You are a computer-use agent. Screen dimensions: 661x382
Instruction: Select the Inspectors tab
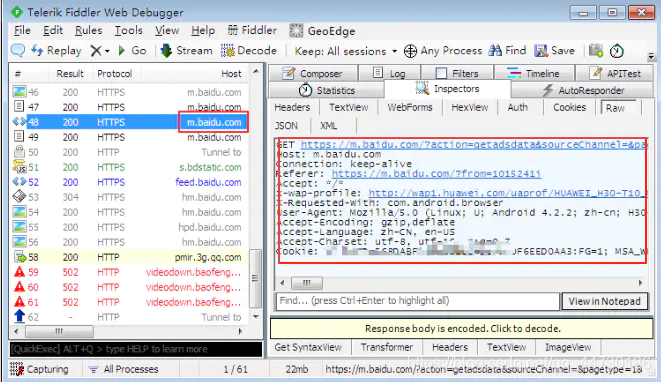(x=448, y=89)
